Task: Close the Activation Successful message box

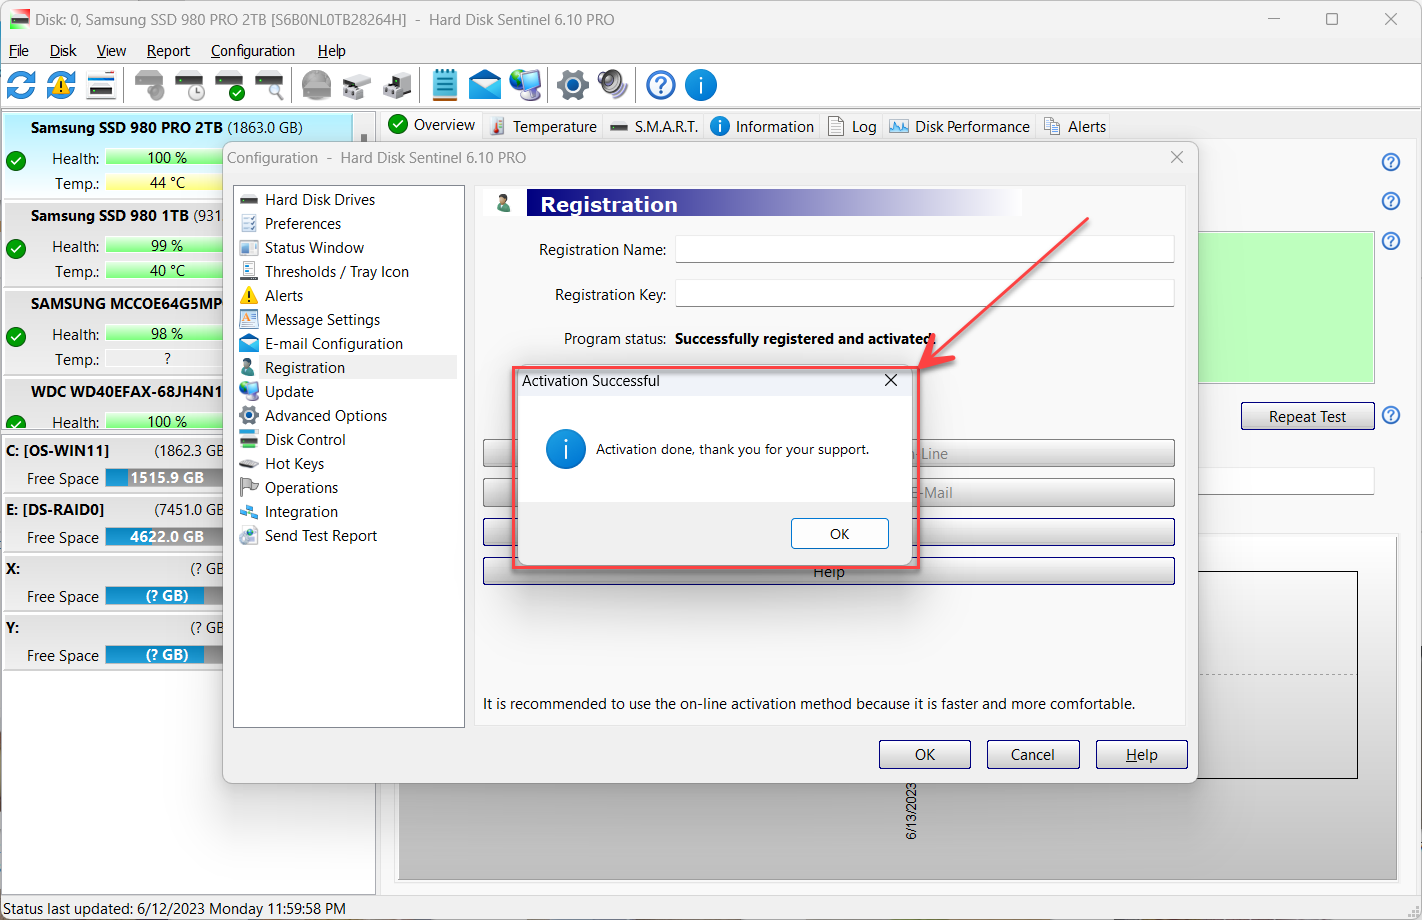Action: click(891, 380)
